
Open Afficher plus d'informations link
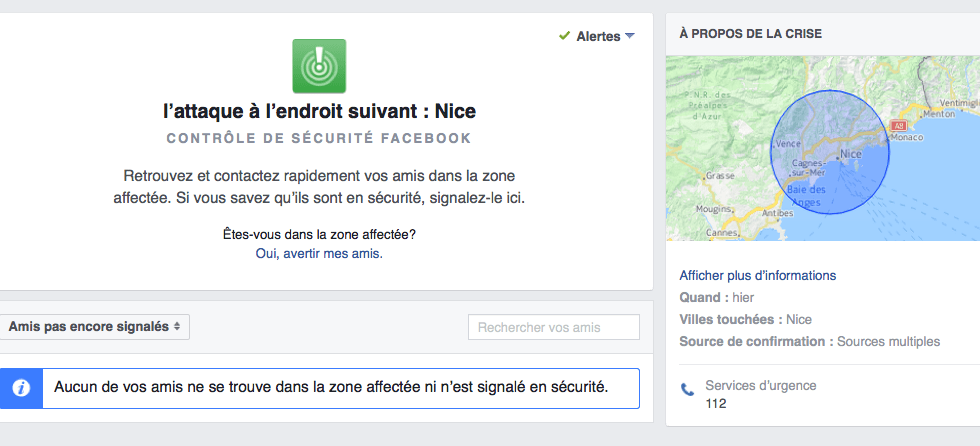click(757, 275)
